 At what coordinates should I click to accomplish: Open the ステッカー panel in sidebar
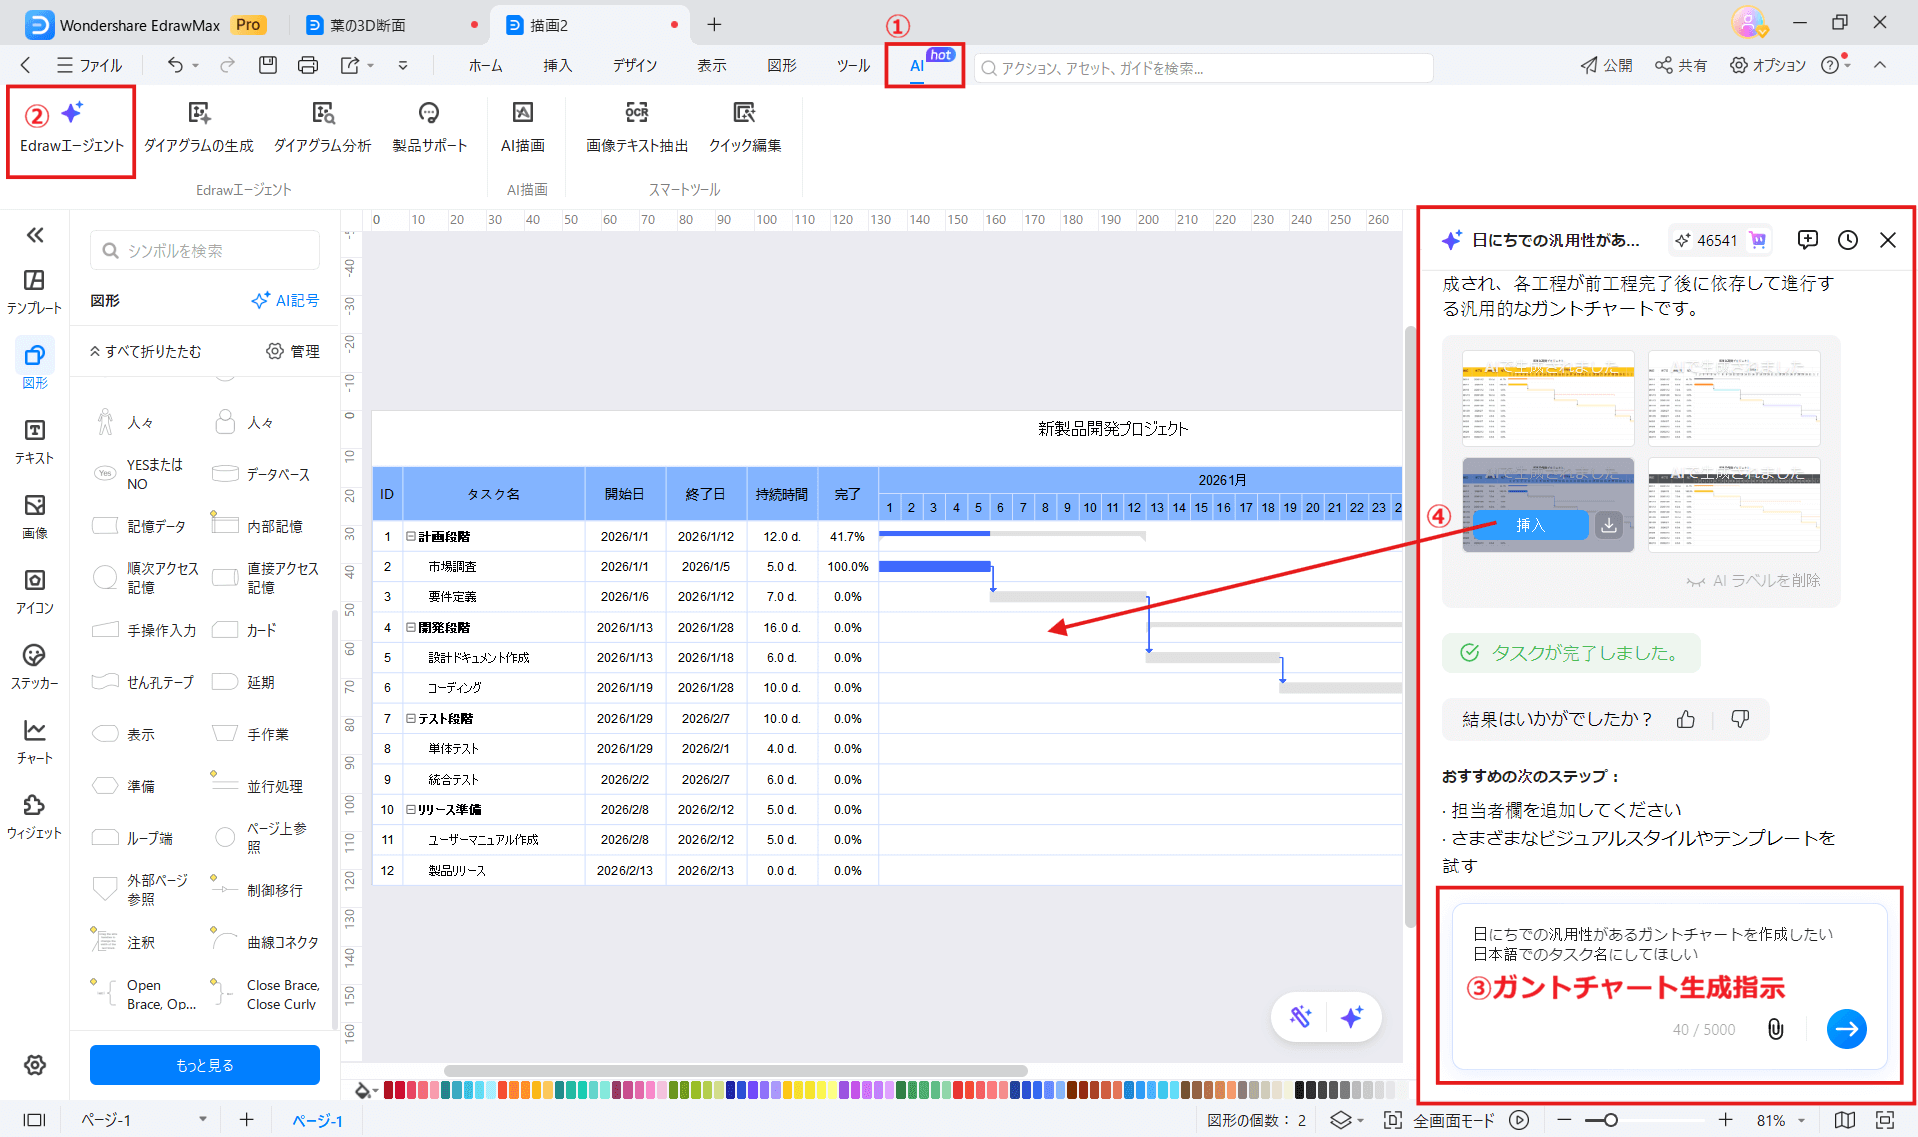(x=34, y=667)
